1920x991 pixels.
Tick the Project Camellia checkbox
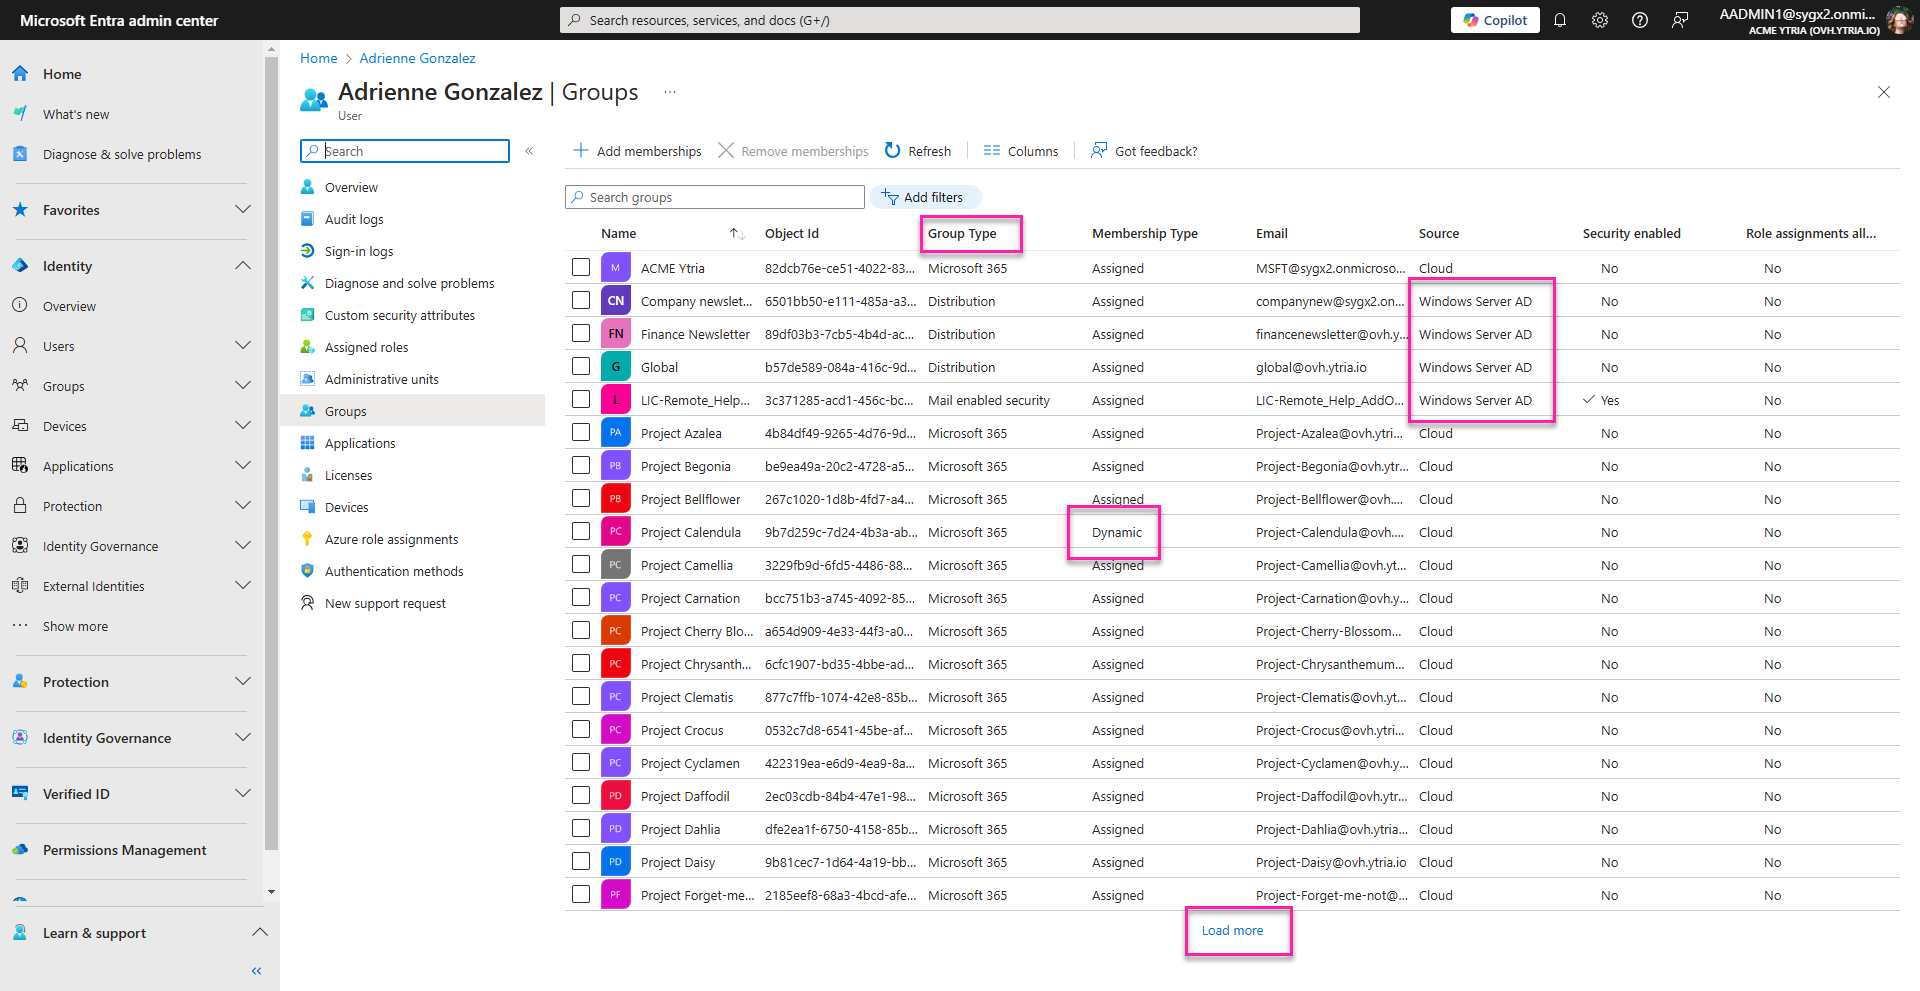(581, 564)
